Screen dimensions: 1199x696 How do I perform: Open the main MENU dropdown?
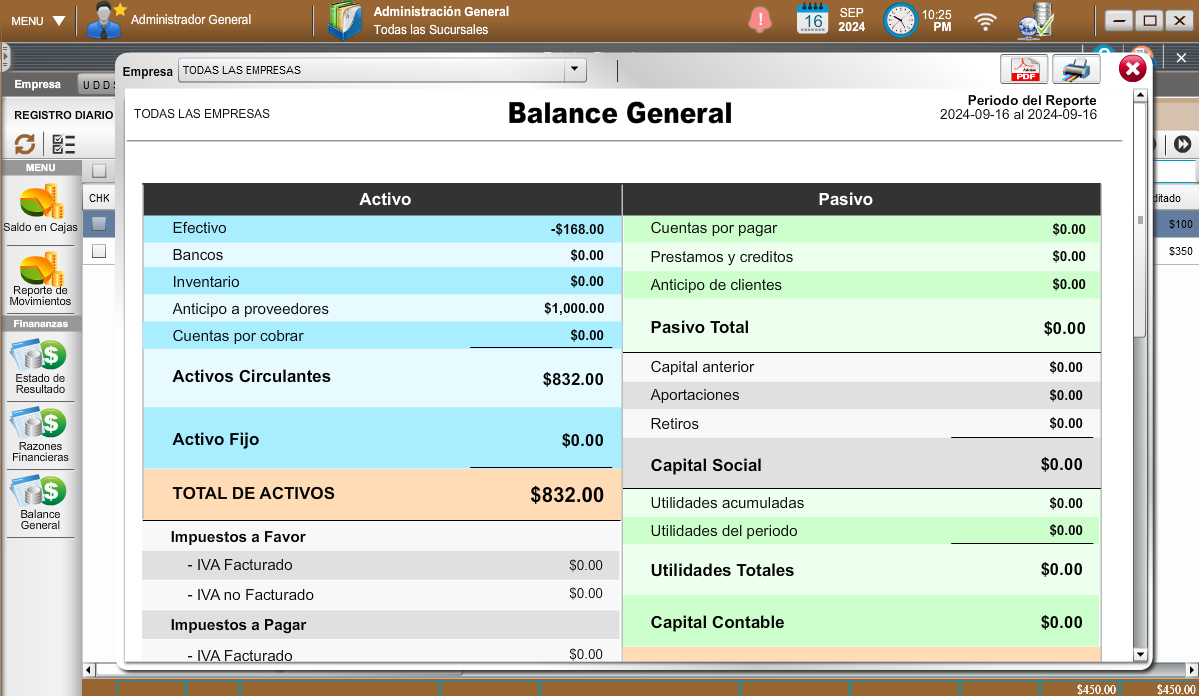[x=38, y=20]
